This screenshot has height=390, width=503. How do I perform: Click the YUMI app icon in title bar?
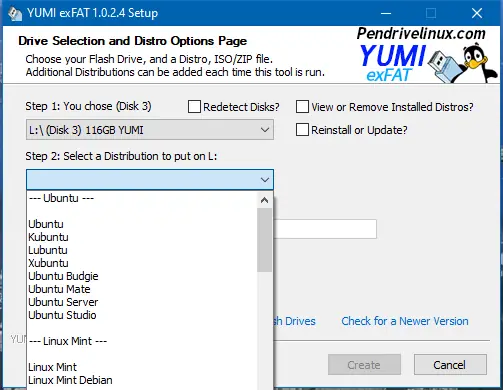(x=14, y=14)
